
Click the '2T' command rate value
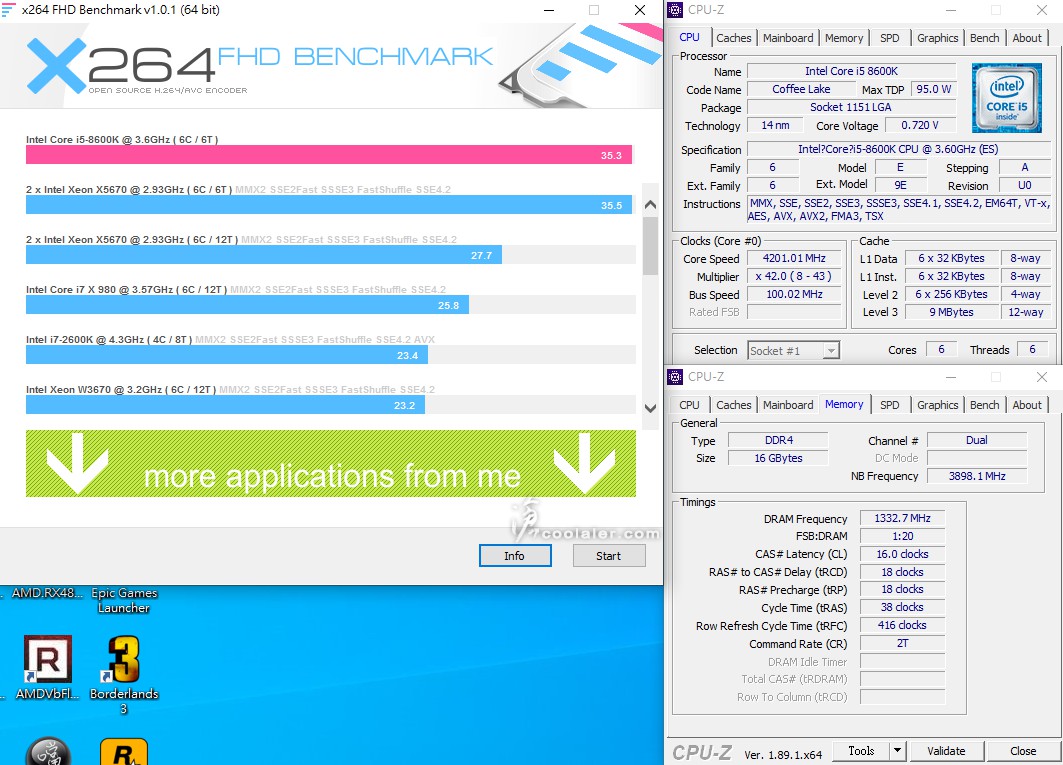click(902, 643)
